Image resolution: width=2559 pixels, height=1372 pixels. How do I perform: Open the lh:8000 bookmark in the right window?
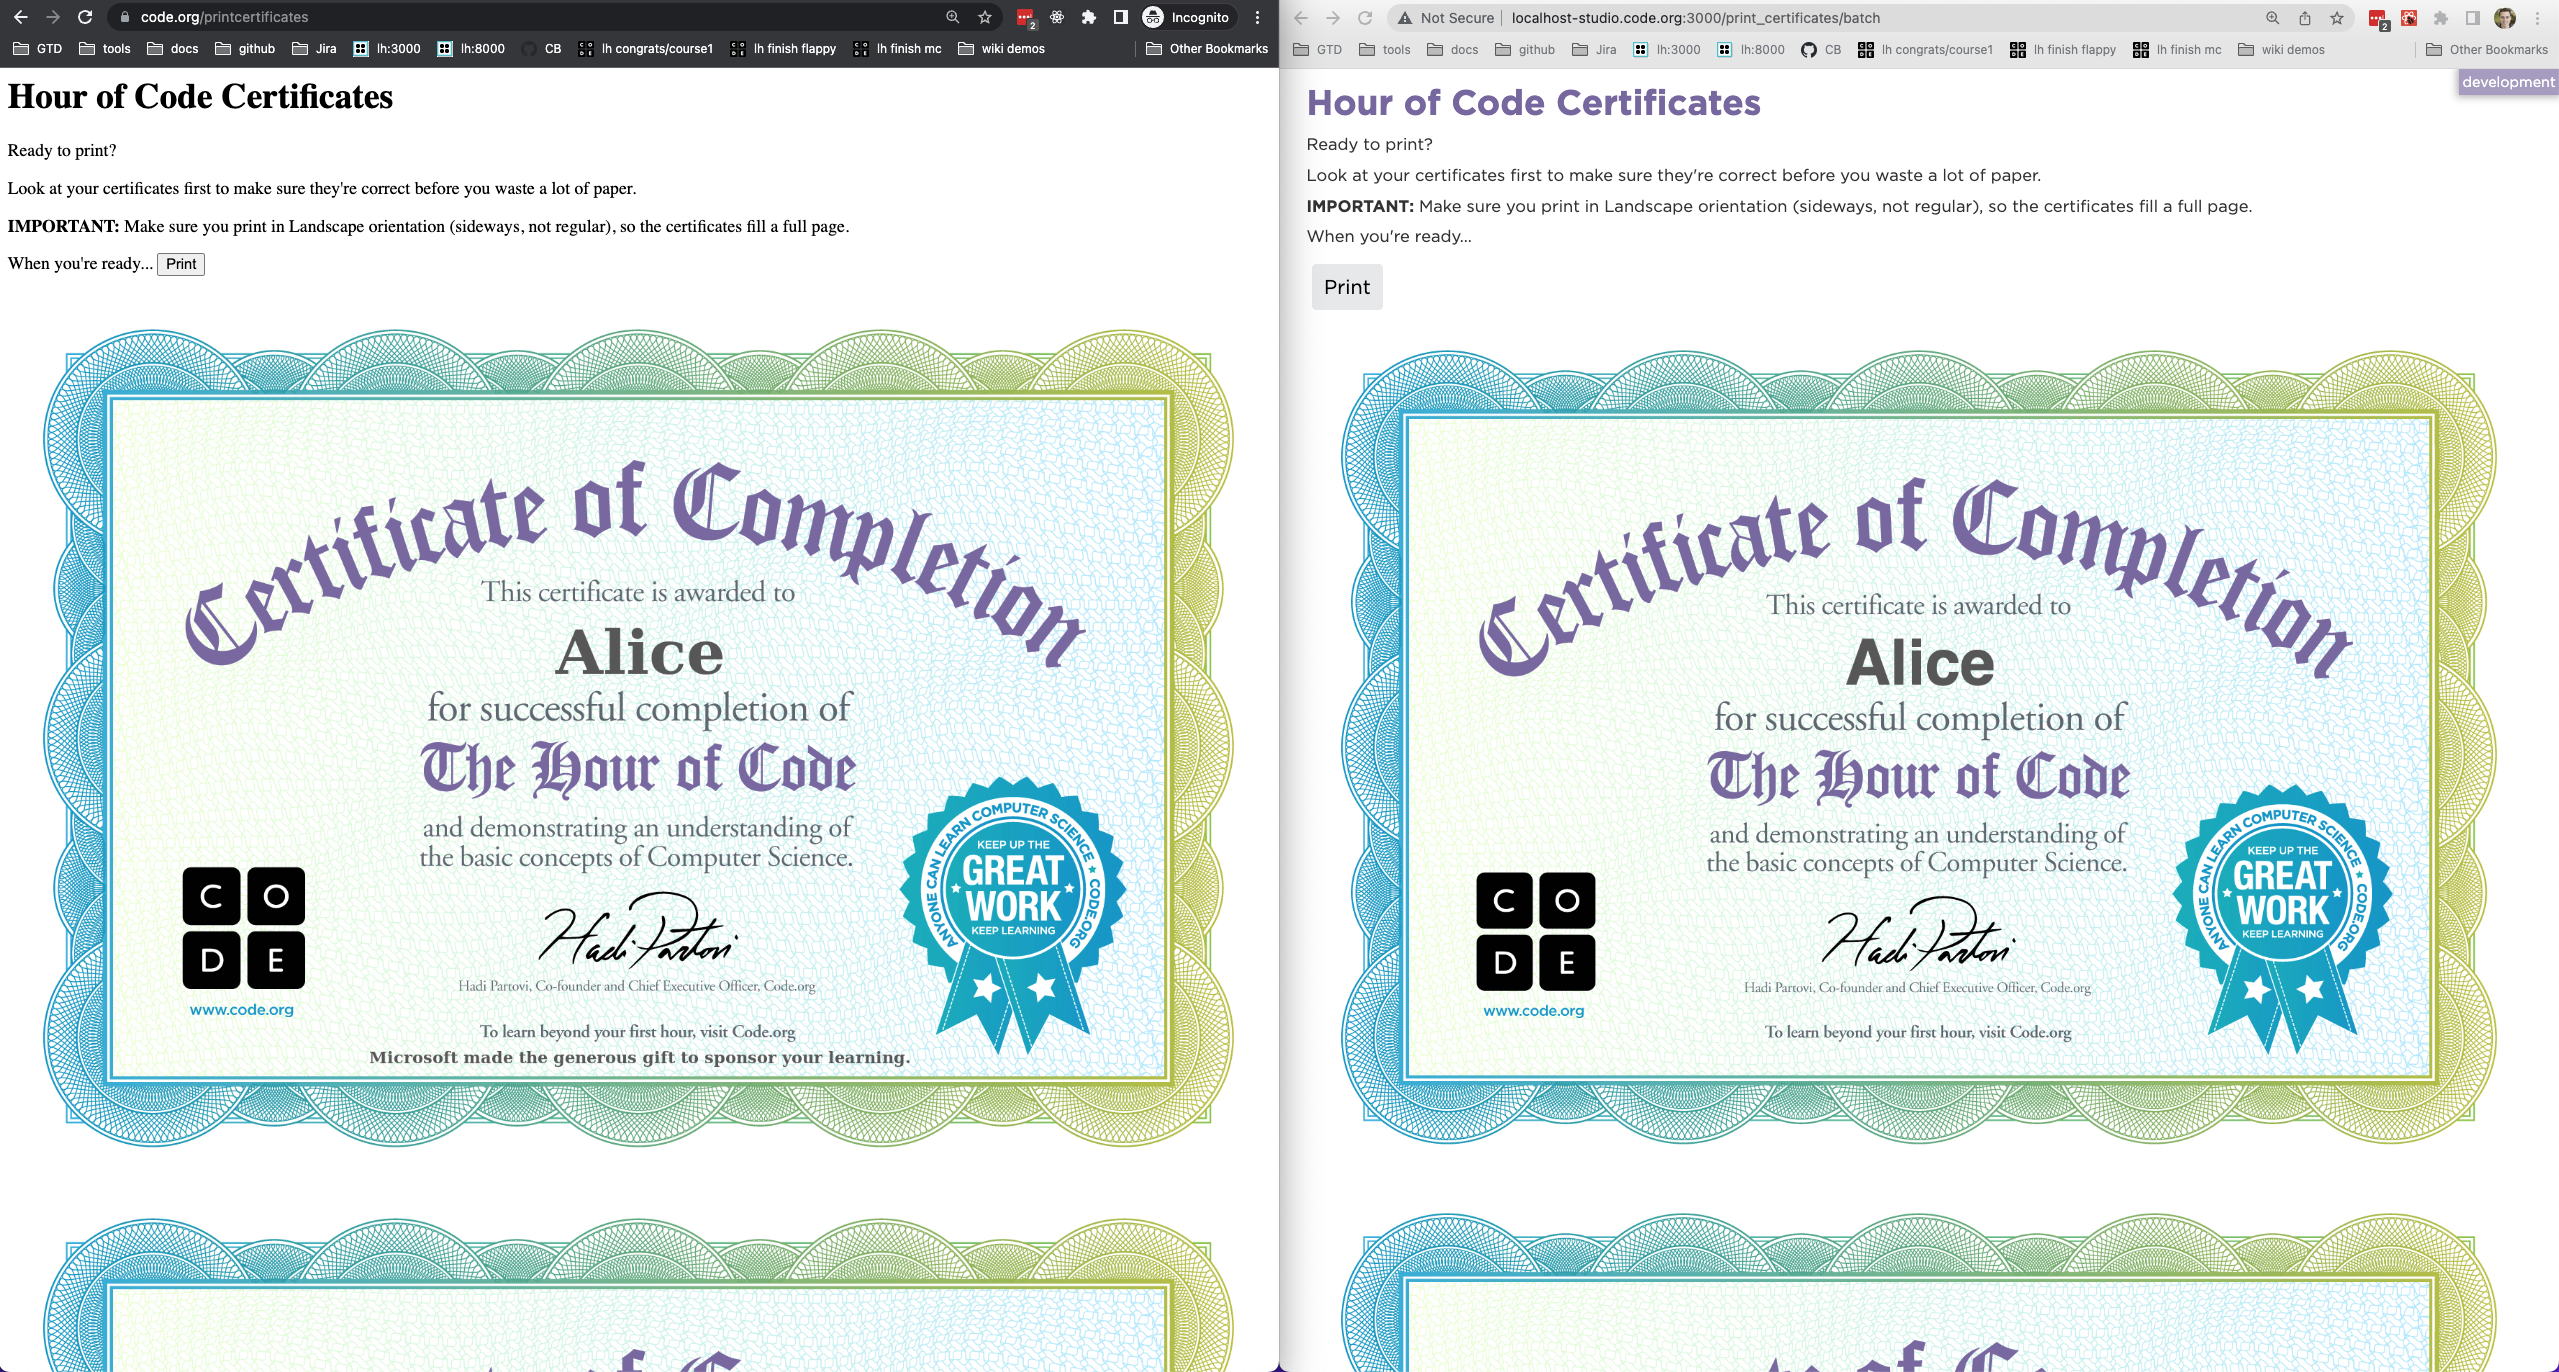(1751, 49)
